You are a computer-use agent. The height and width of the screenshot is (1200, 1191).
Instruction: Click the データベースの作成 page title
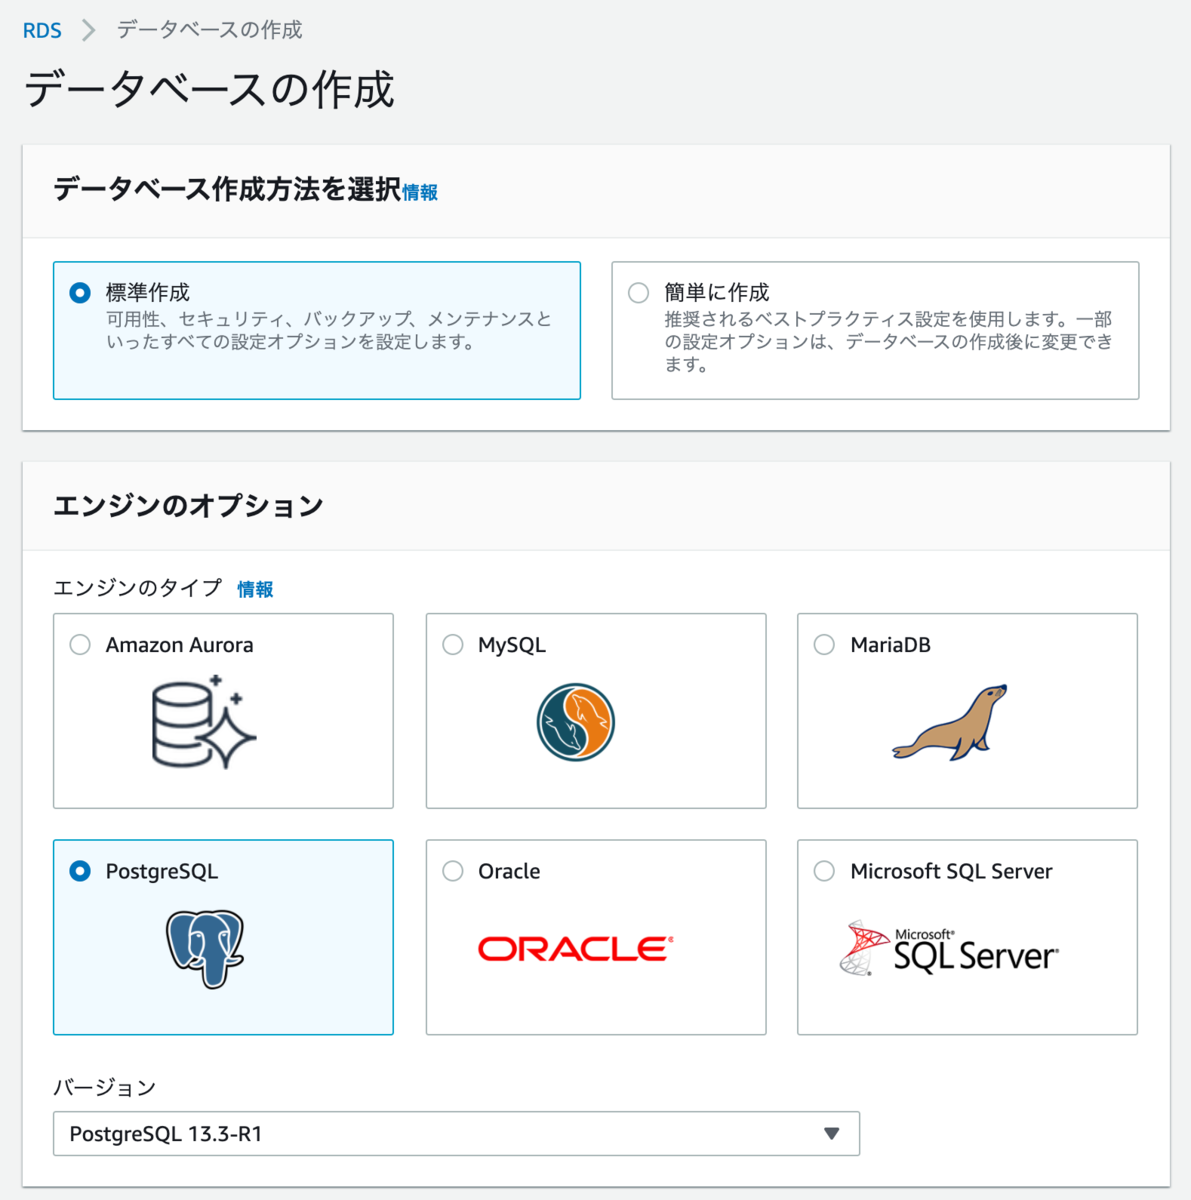click(x=208, y=89)
